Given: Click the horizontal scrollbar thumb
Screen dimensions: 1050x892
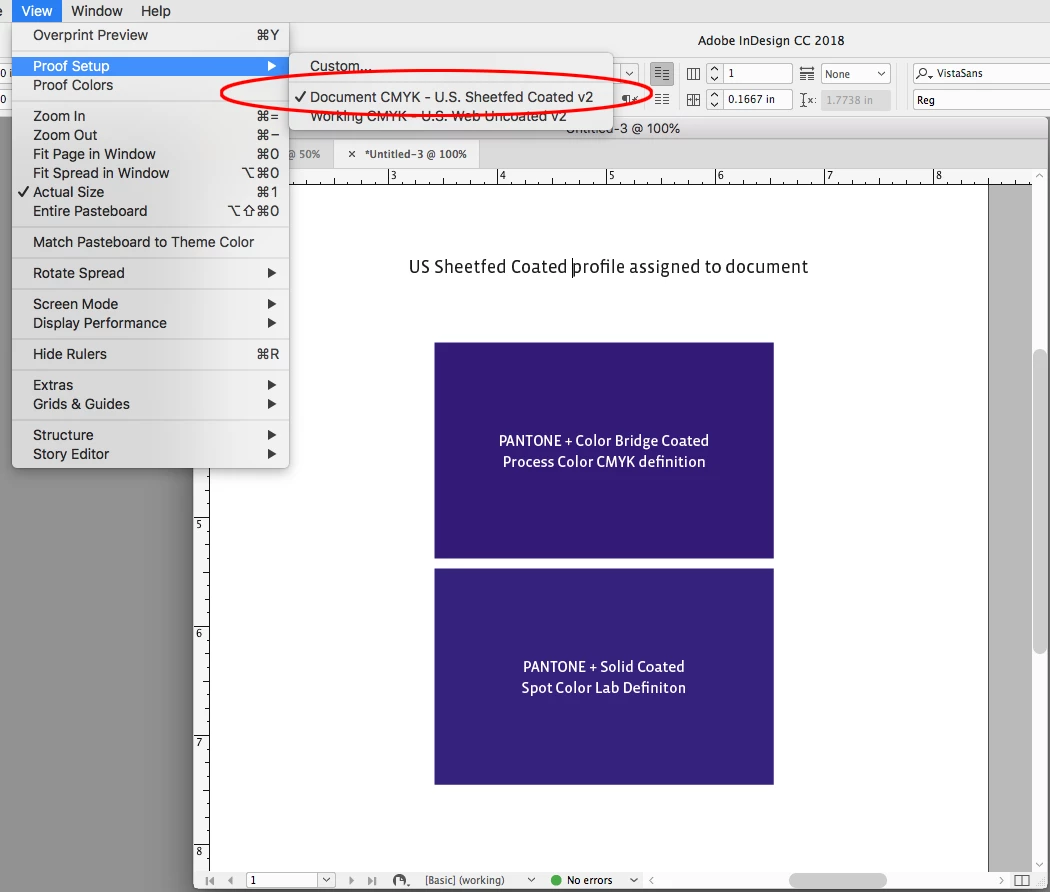Looking at the screenshot, I should [837, 880].
